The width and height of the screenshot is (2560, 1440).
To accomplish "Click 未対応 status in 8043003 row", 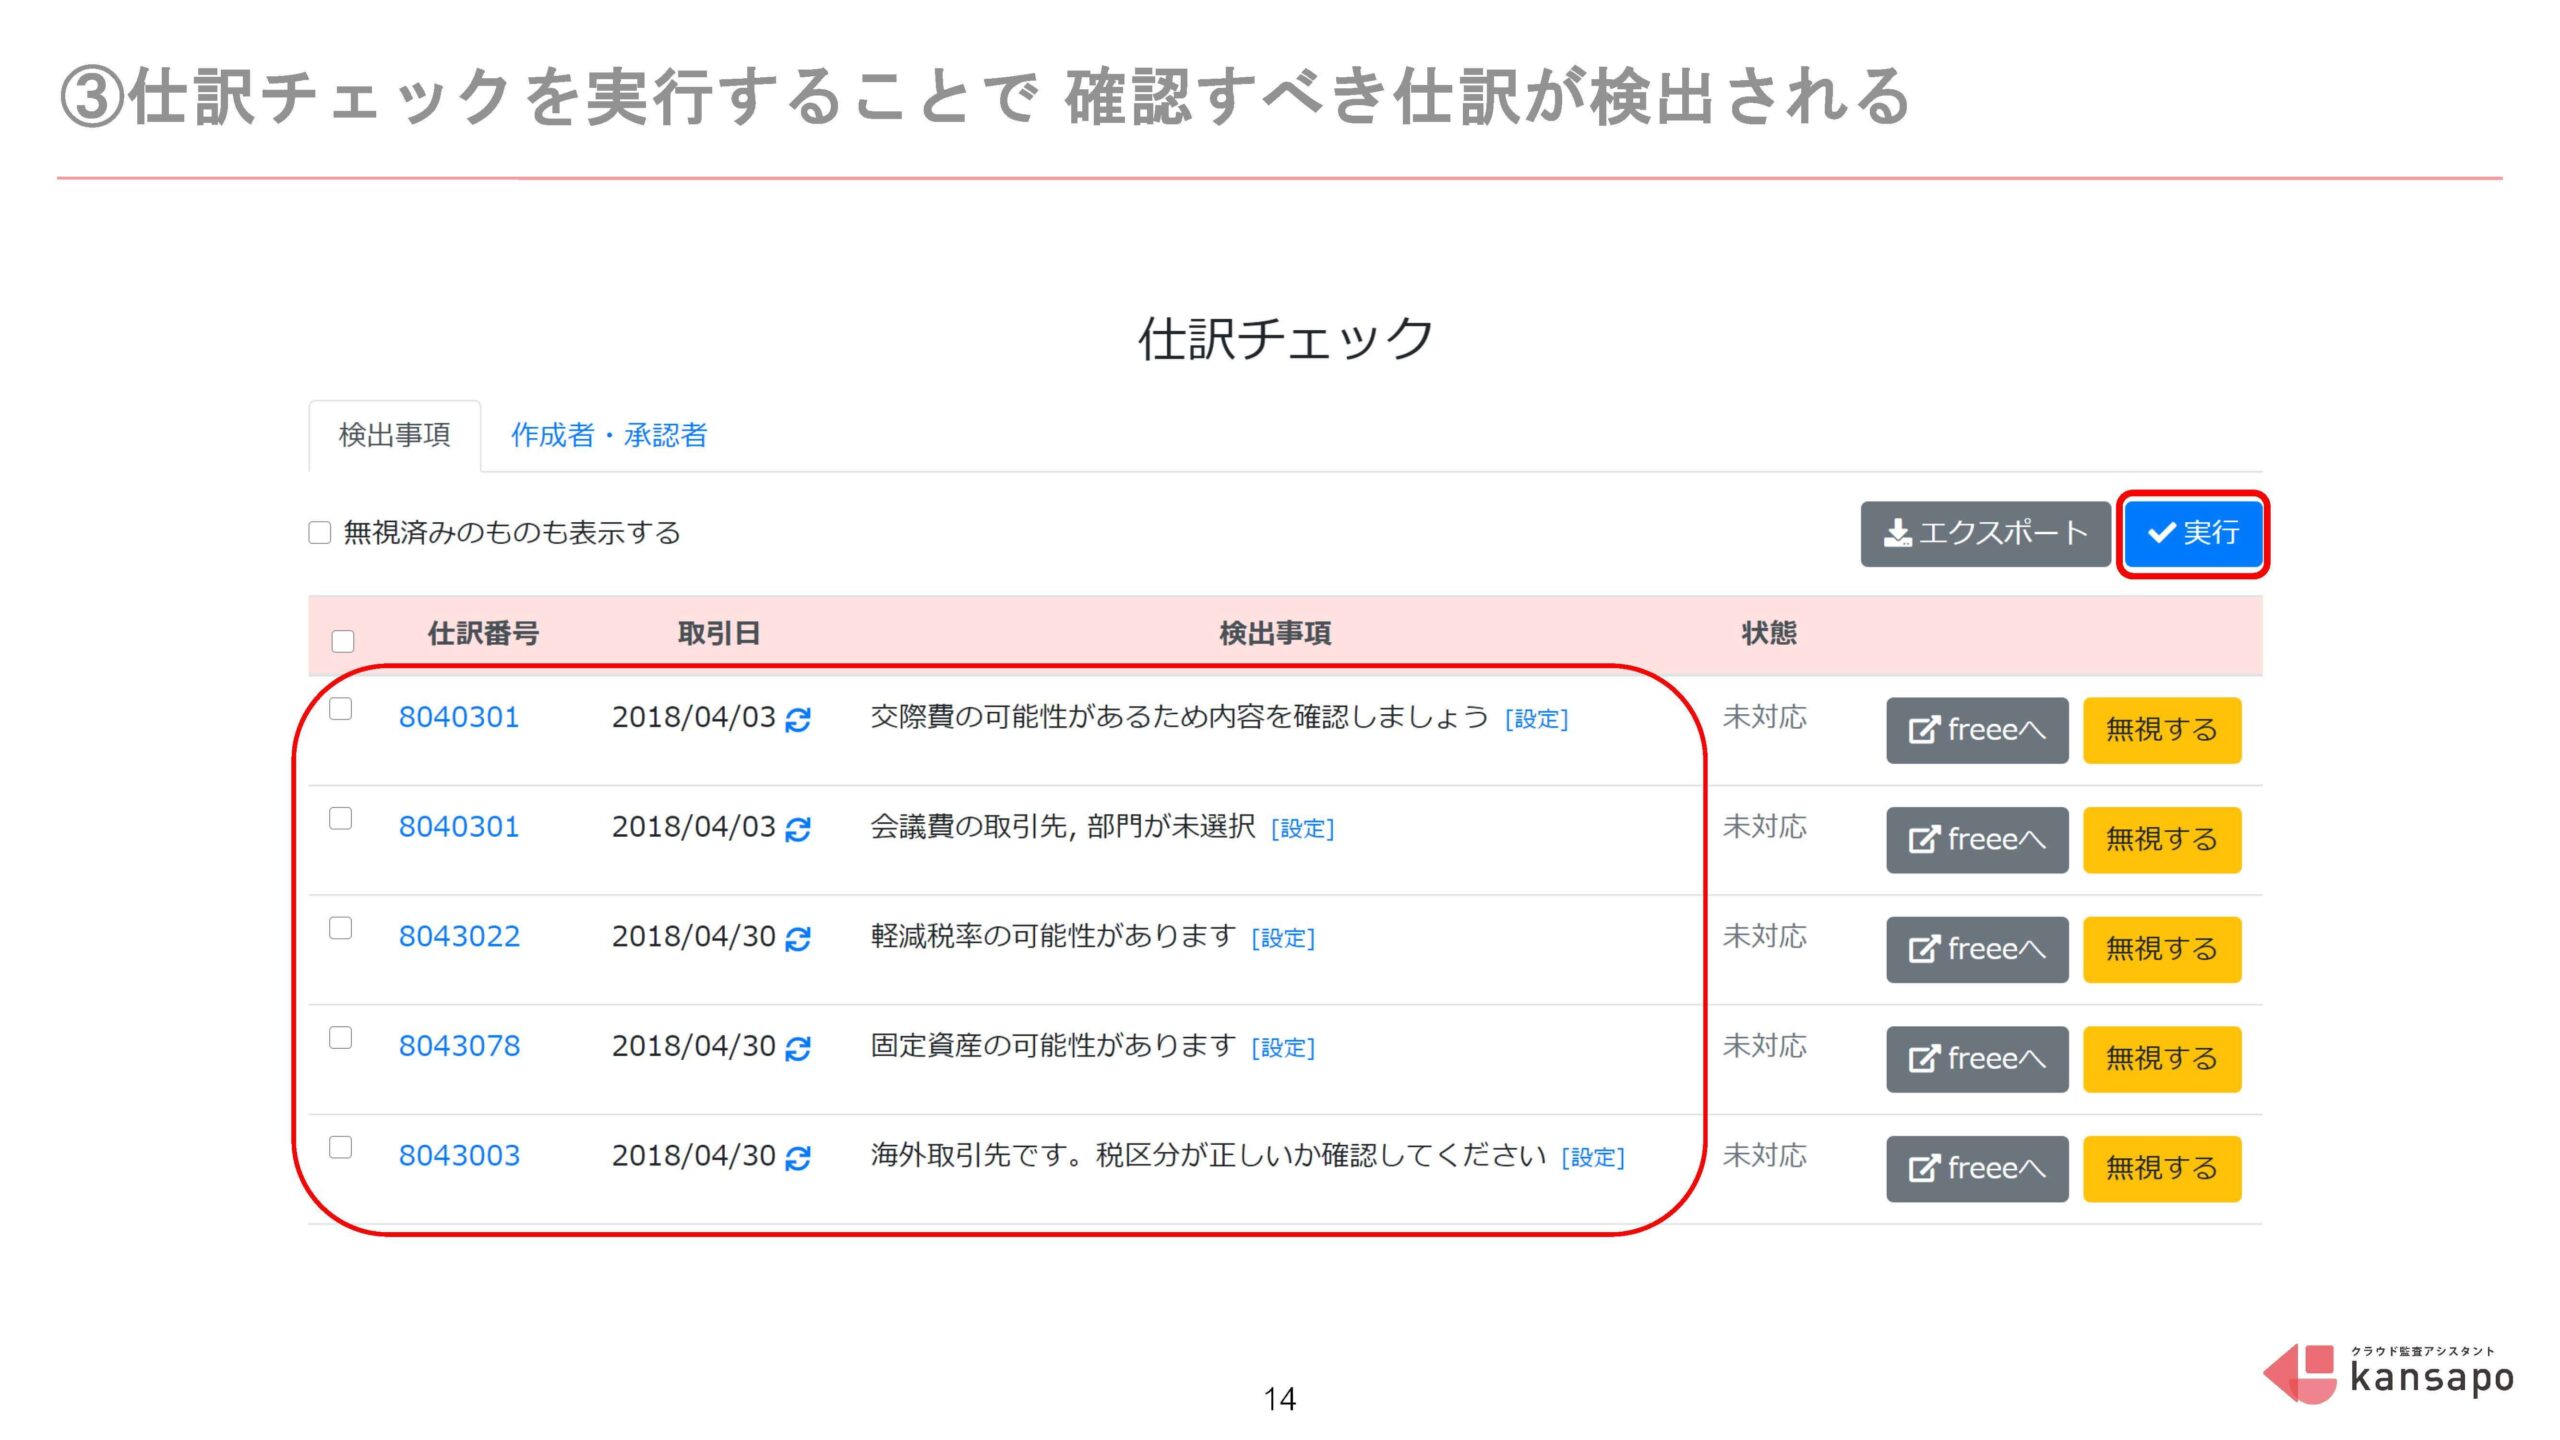I will click(1765, 1155).
